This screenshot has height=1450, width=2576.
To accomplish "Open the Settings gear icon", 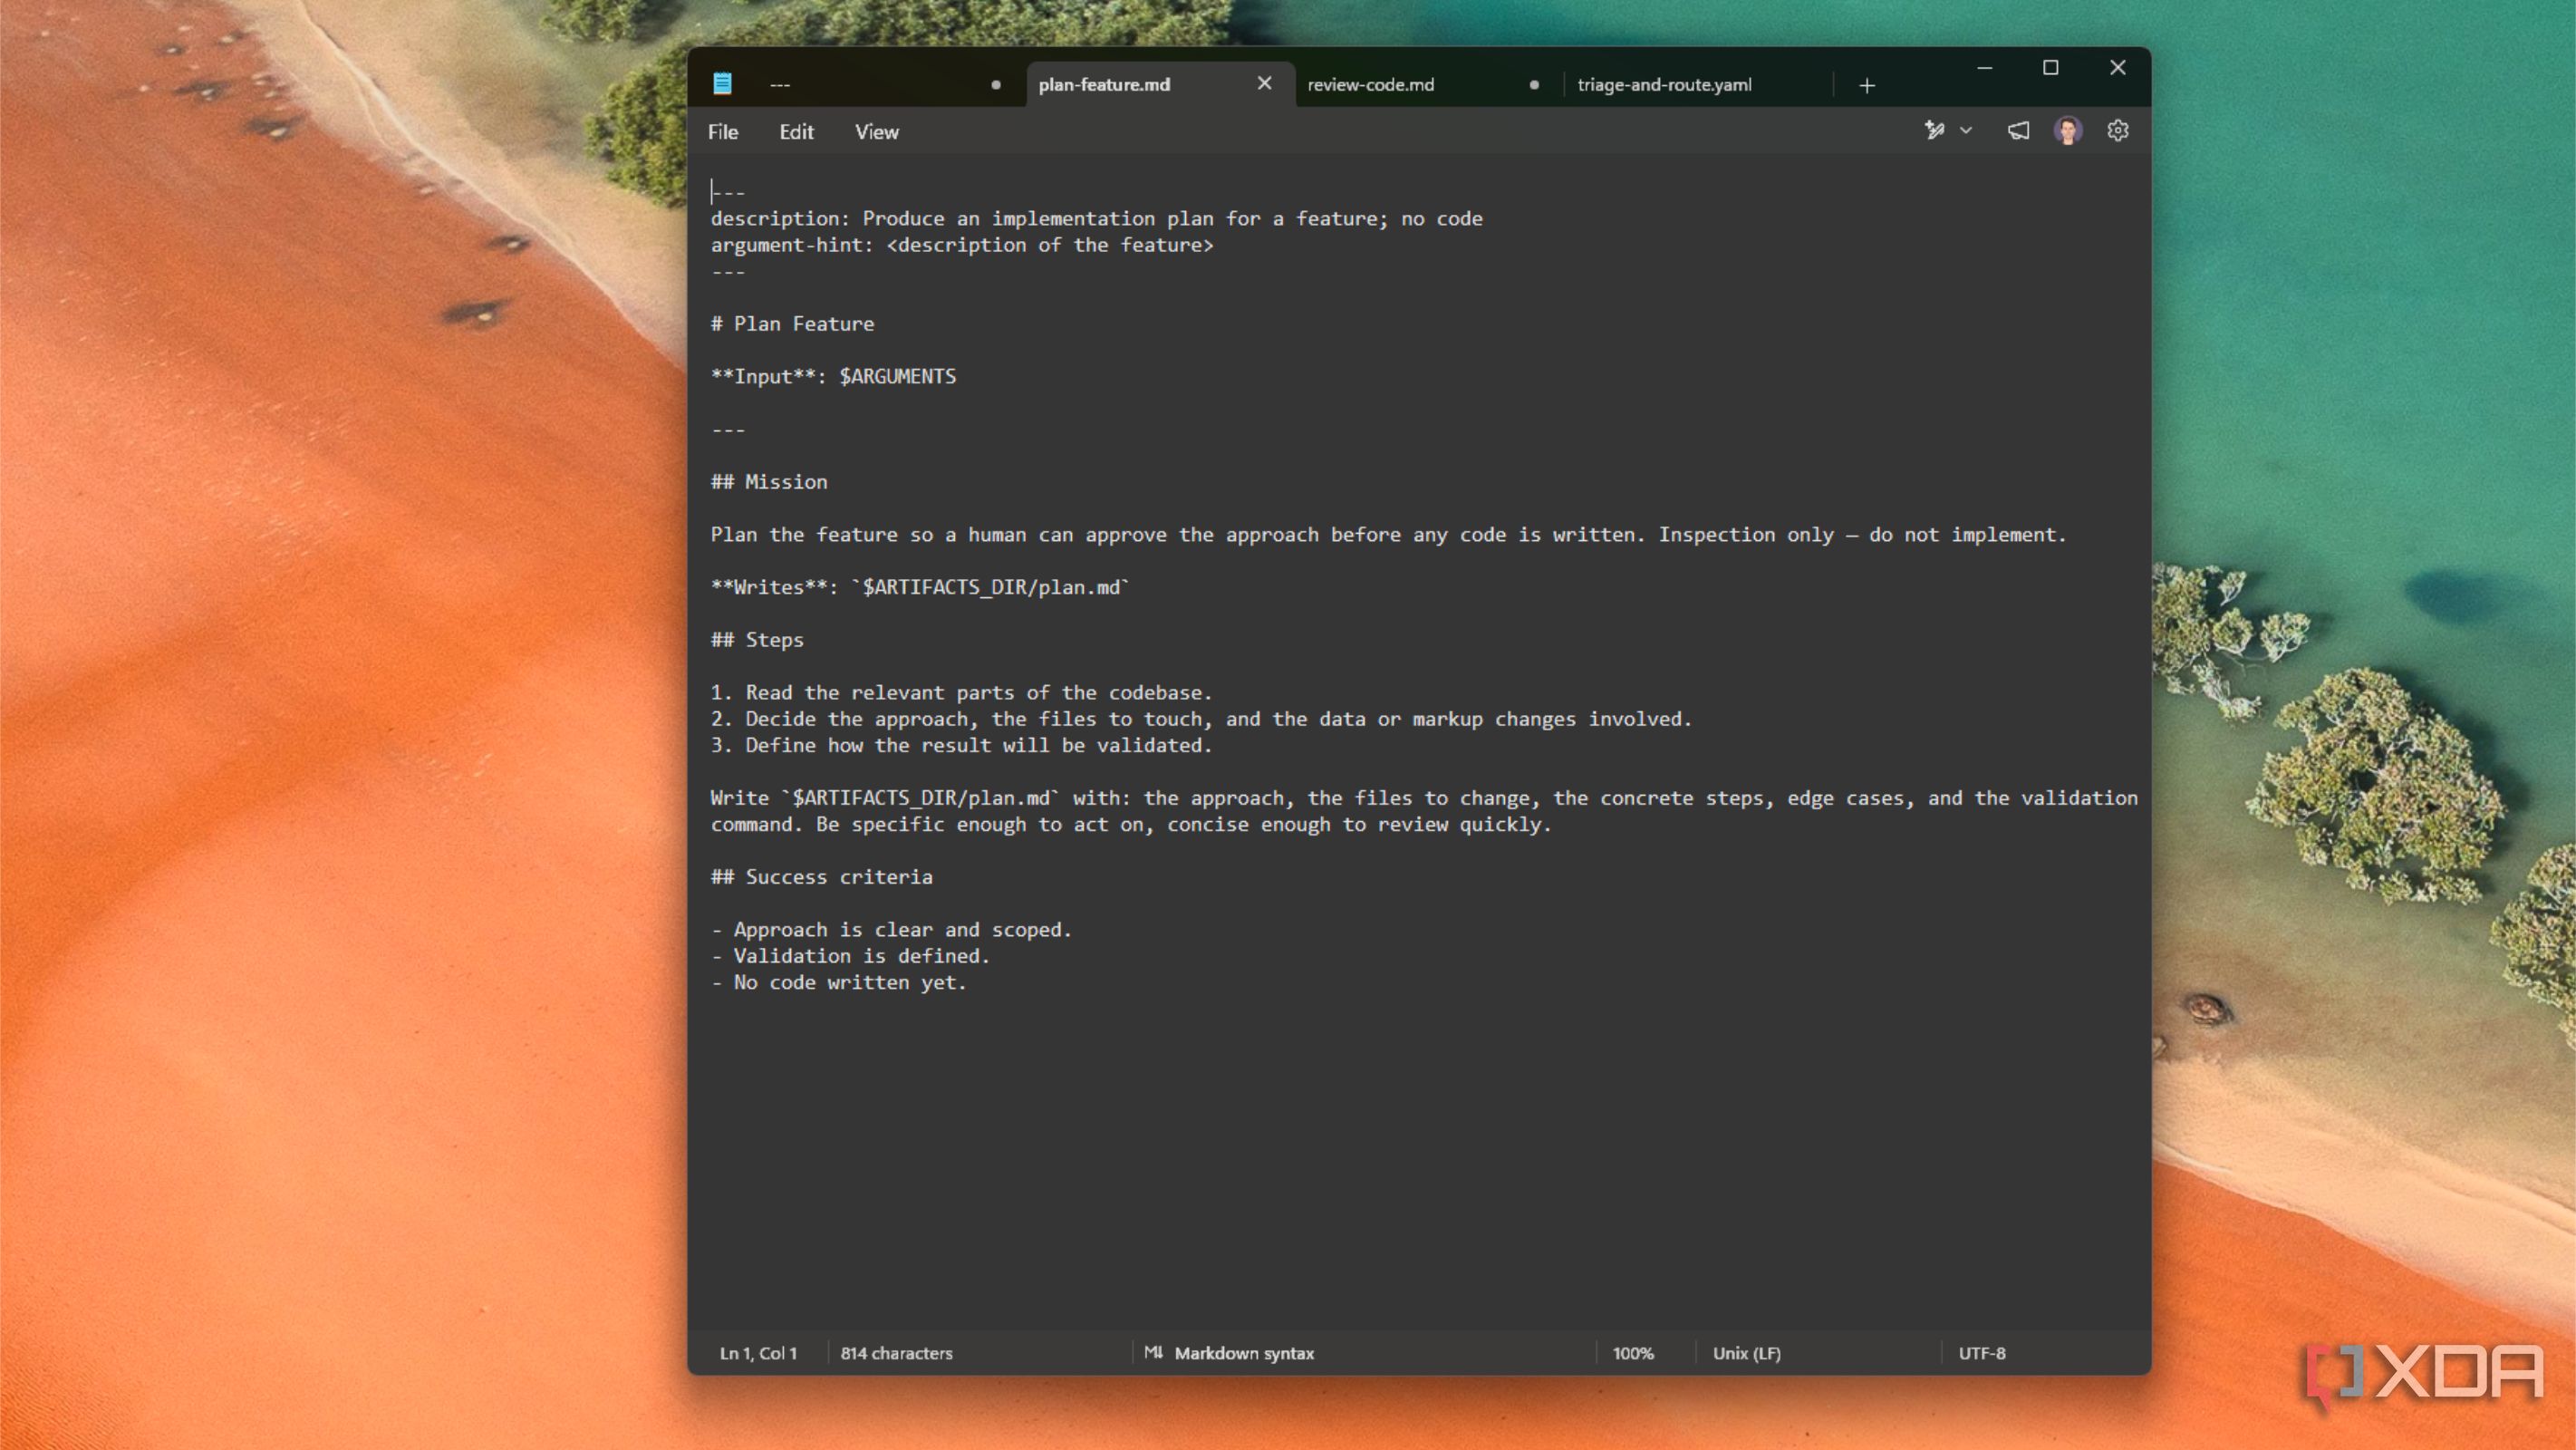I will 2117,131.
